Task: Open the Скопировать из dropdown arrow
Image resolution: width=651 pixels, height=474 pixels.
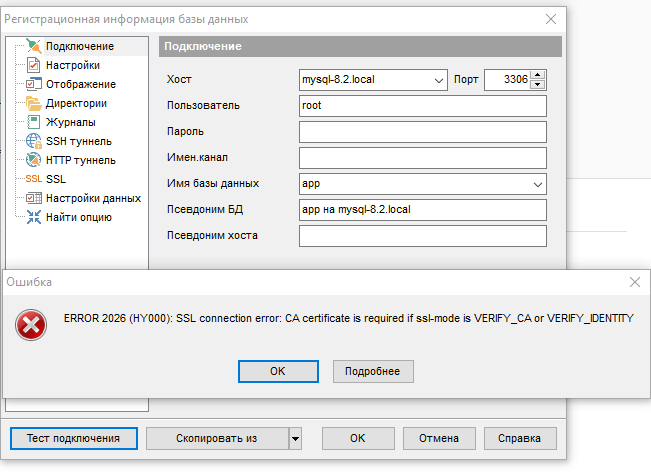Action: 295,438
